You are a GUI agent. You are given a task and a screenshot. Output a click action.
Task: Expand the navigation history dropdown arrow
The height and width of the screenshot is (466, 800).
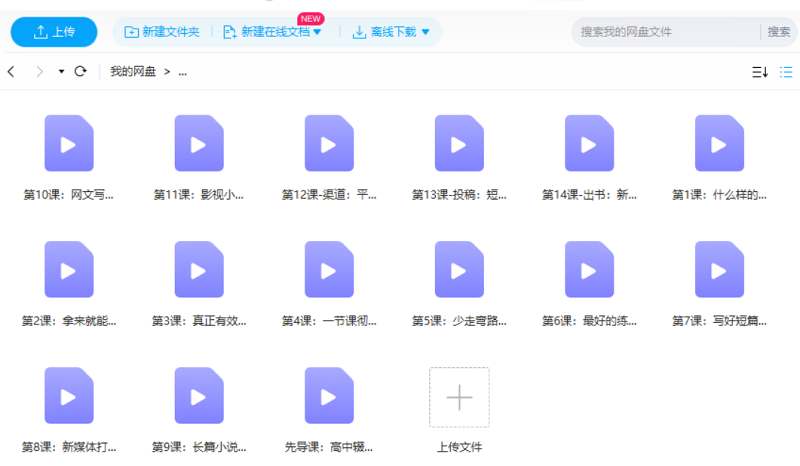click(61, 72)
